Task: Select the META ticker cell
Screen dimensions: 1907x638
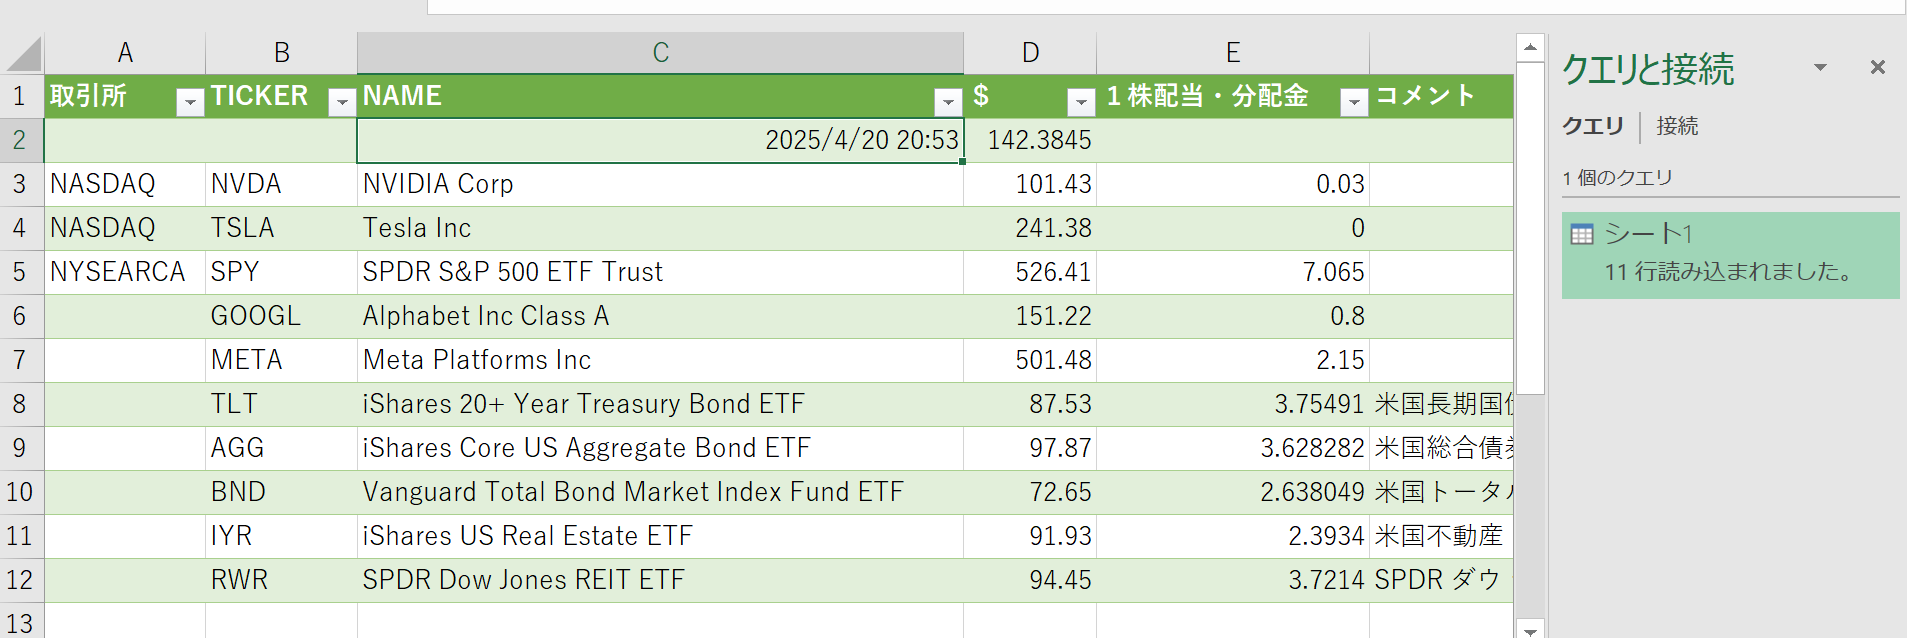Action: 281,360
